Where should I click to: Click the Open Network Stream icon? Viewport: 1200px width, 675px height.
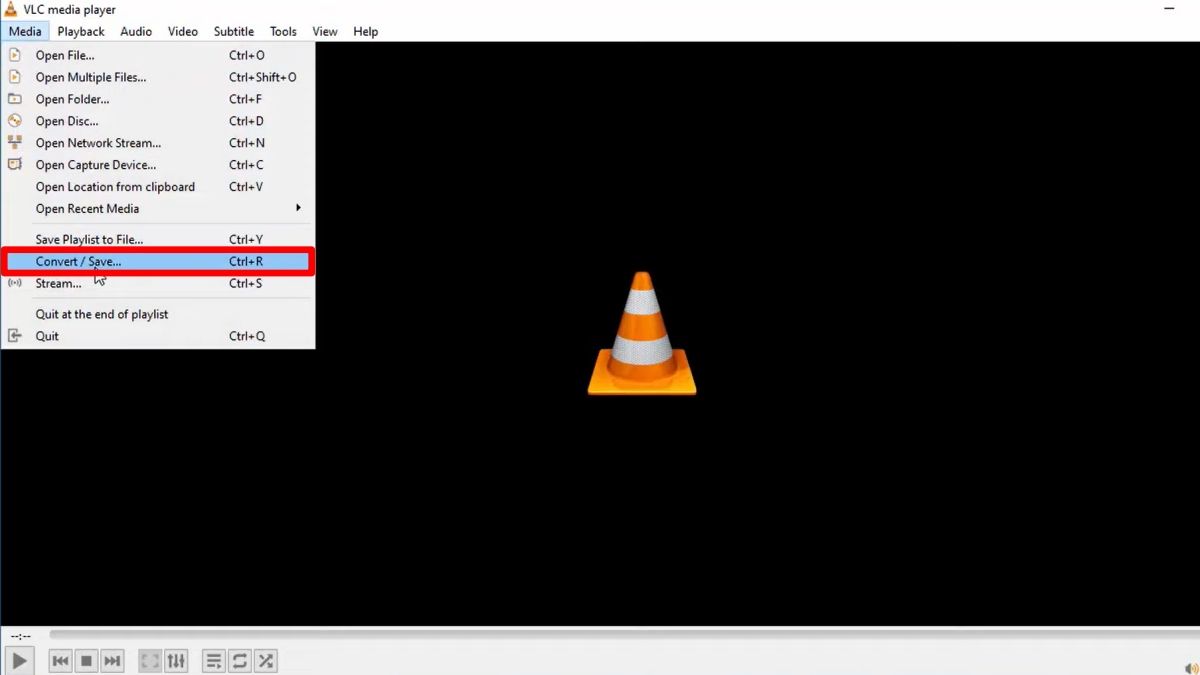tap(15, 143)
